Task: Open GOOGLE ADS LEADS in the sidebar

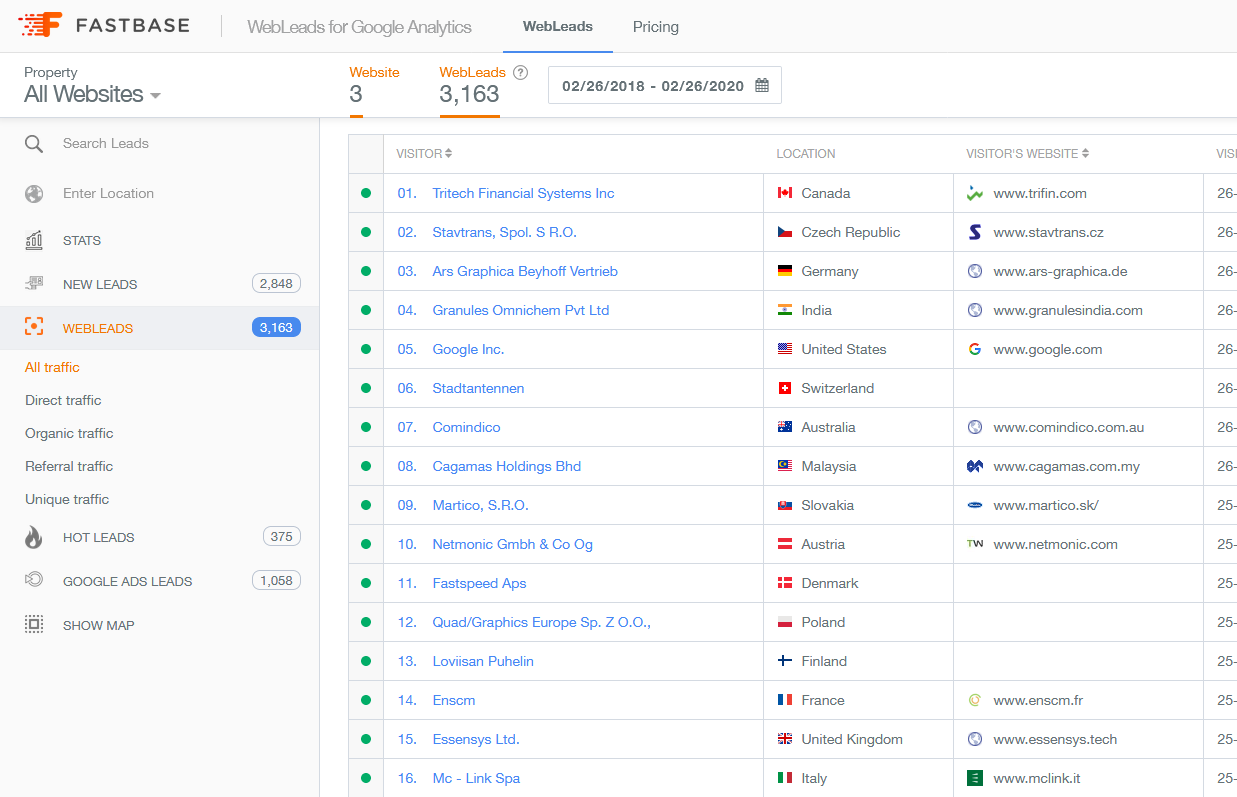Action: pyautogui.click(x=127, y=581)
